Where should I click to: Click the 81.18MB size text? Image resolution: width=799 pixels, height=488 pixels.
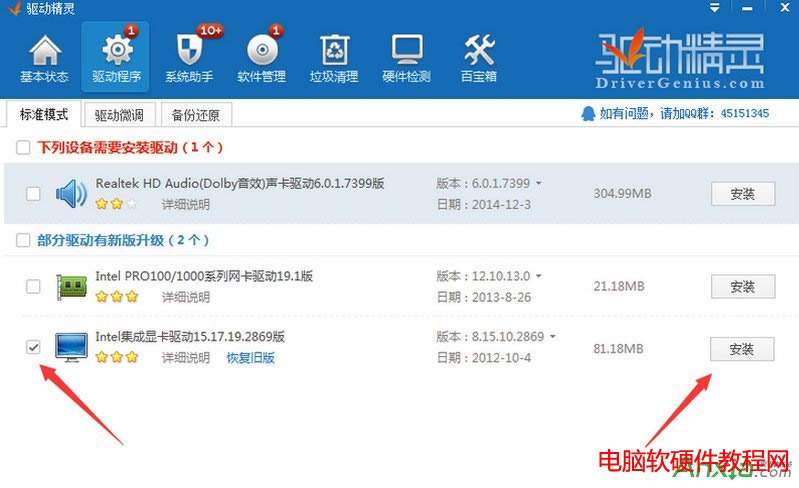click(x=618, y=349)
